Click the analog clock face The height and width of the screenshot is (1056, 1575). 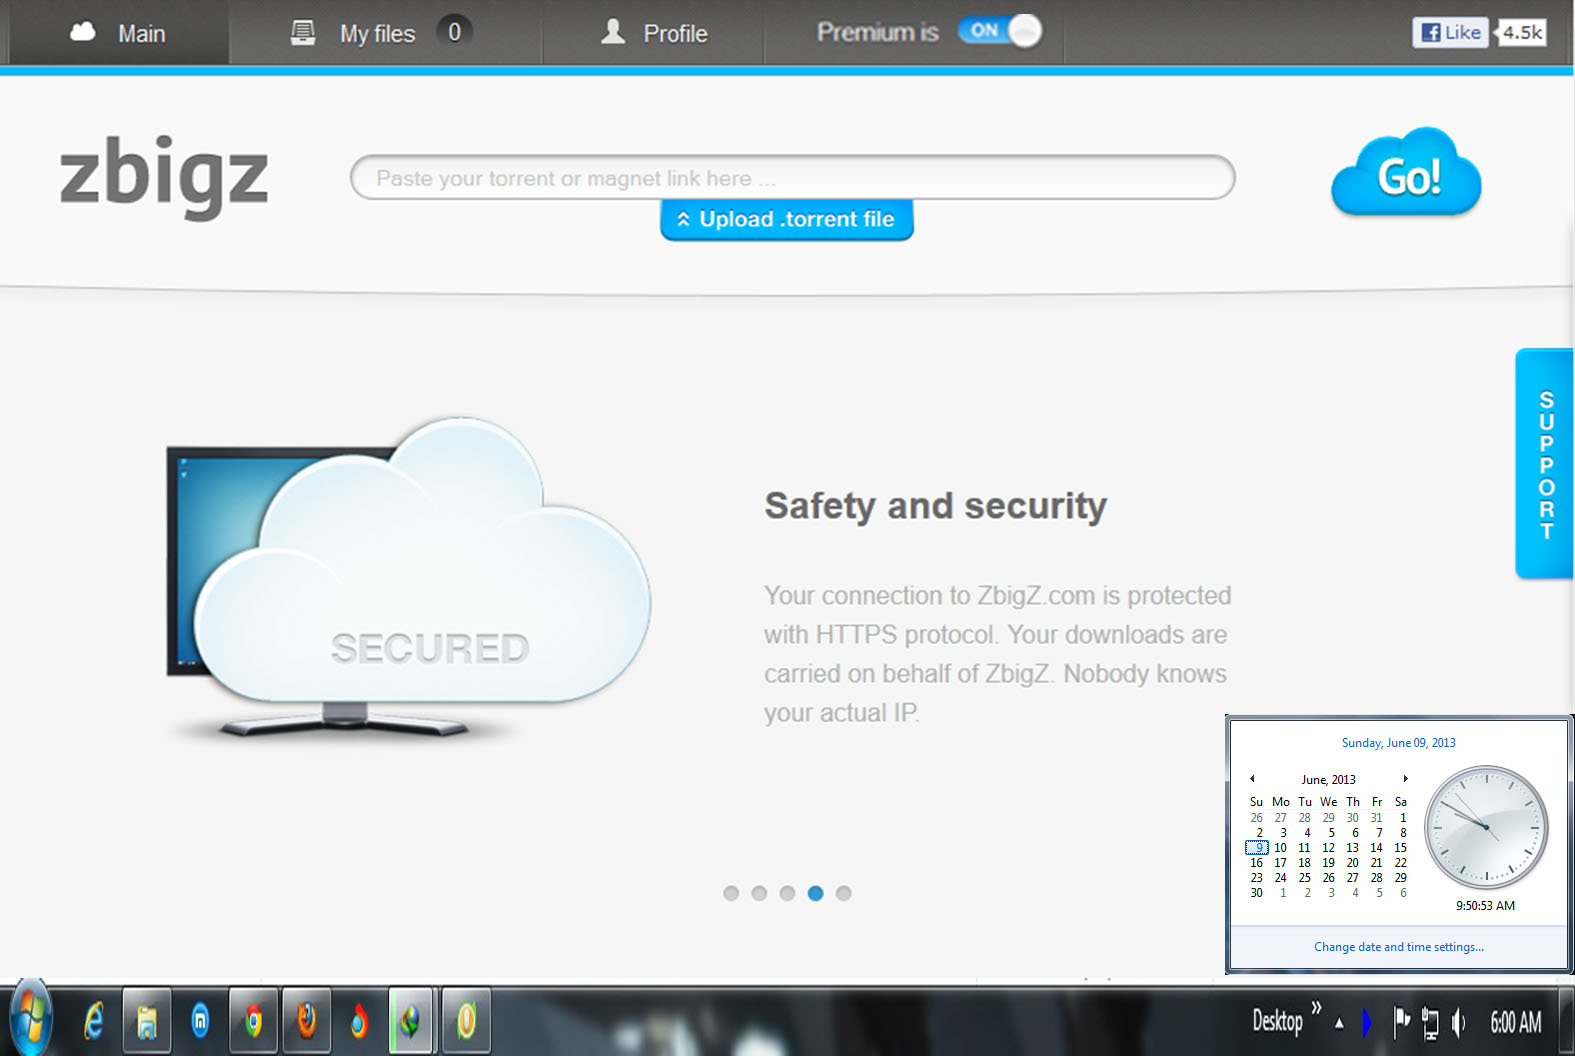1486,827
